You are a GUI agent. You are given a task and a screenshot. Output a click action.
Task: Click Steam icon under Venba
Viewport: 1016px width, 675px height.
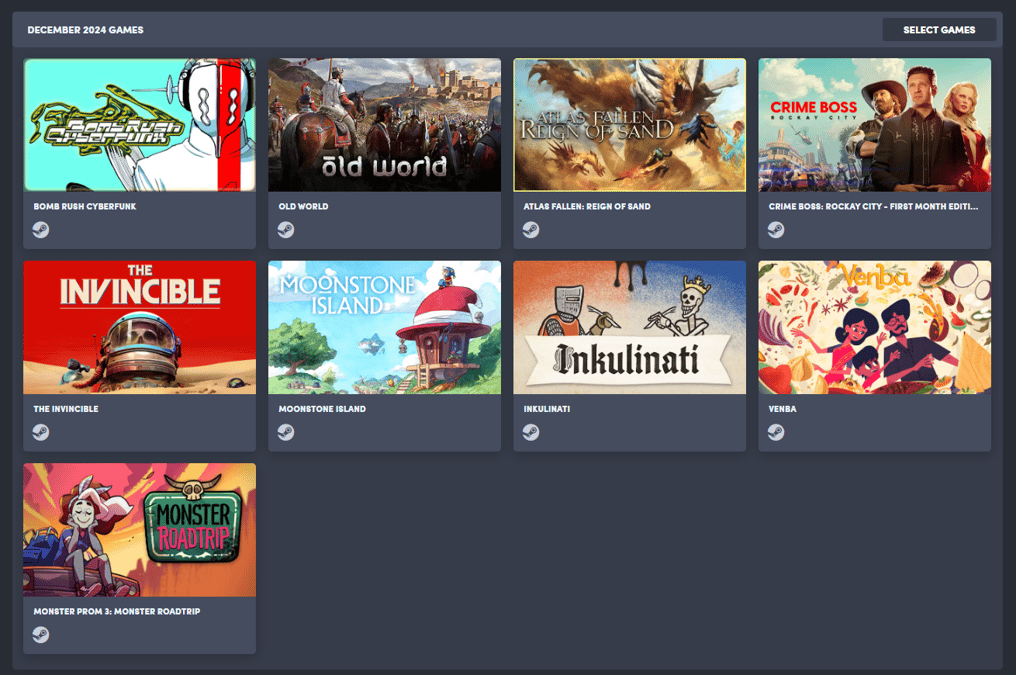point(776,432)
